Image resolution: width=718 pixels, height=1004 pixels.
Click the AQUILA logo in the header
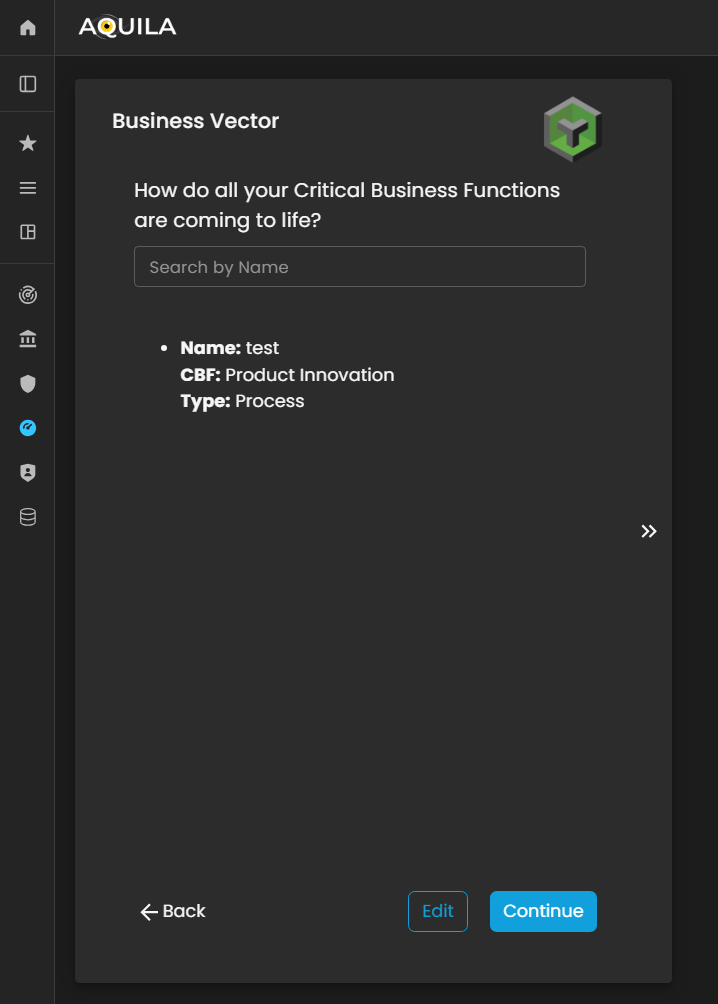pos(127,27)
